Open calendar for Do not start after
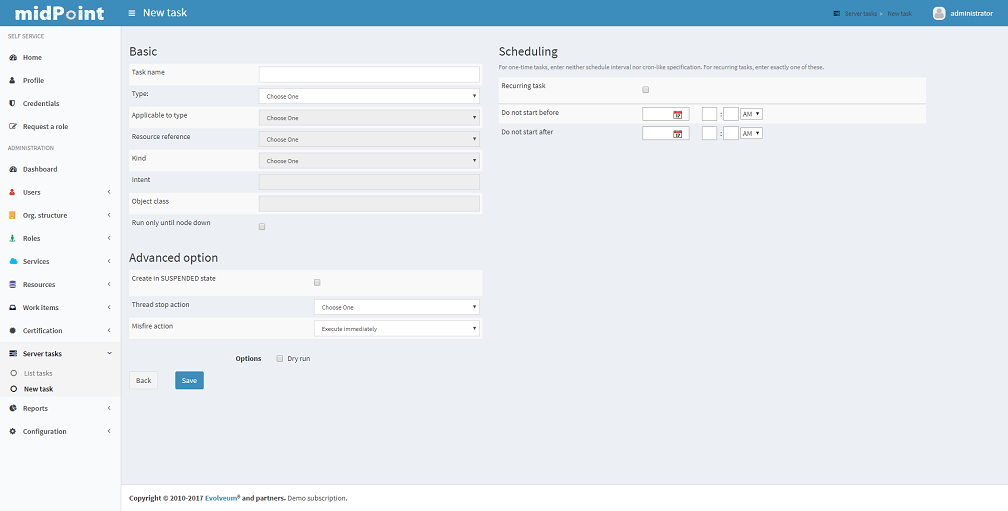This screenshot has height=511, width=1008. [678, 134]
